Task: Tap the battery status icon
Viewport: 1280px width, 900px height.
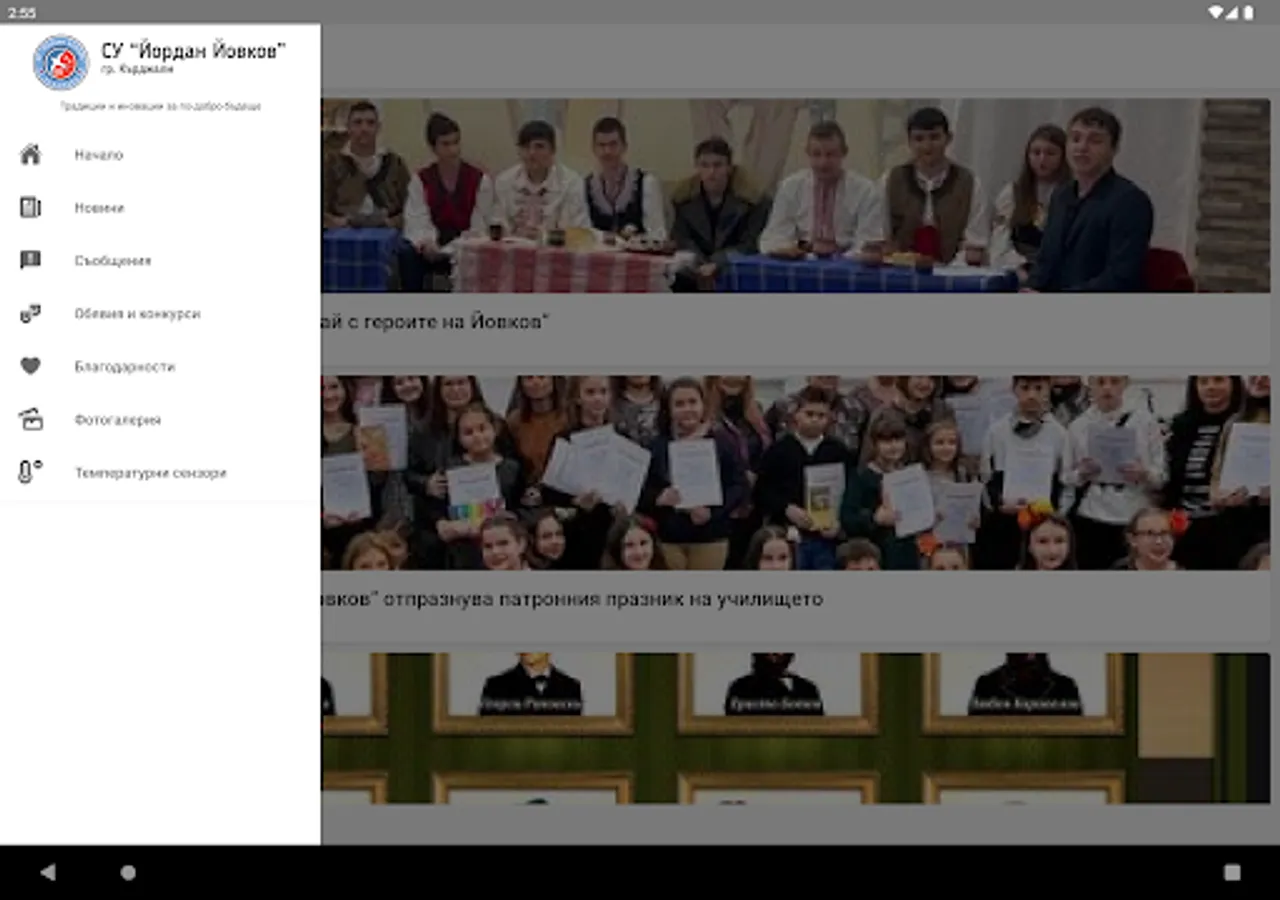Action: point(1249,12)
